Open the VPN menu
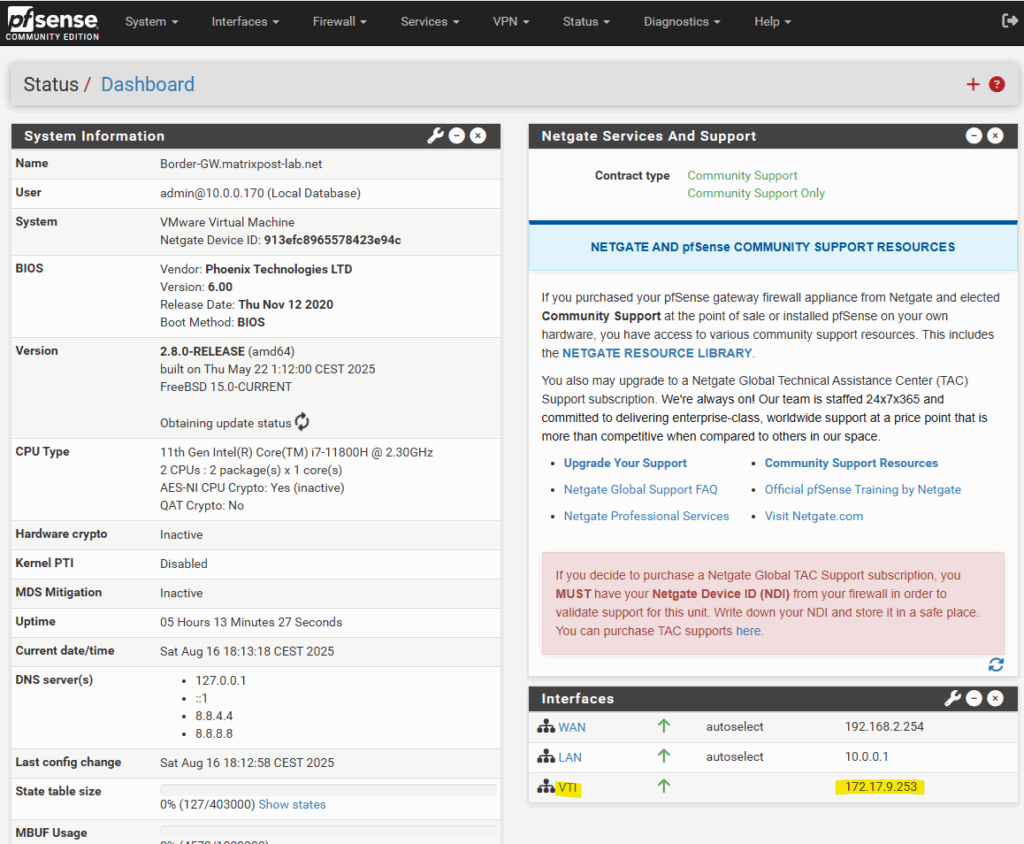Screen dimensions: 1024x844 point(511,22)
